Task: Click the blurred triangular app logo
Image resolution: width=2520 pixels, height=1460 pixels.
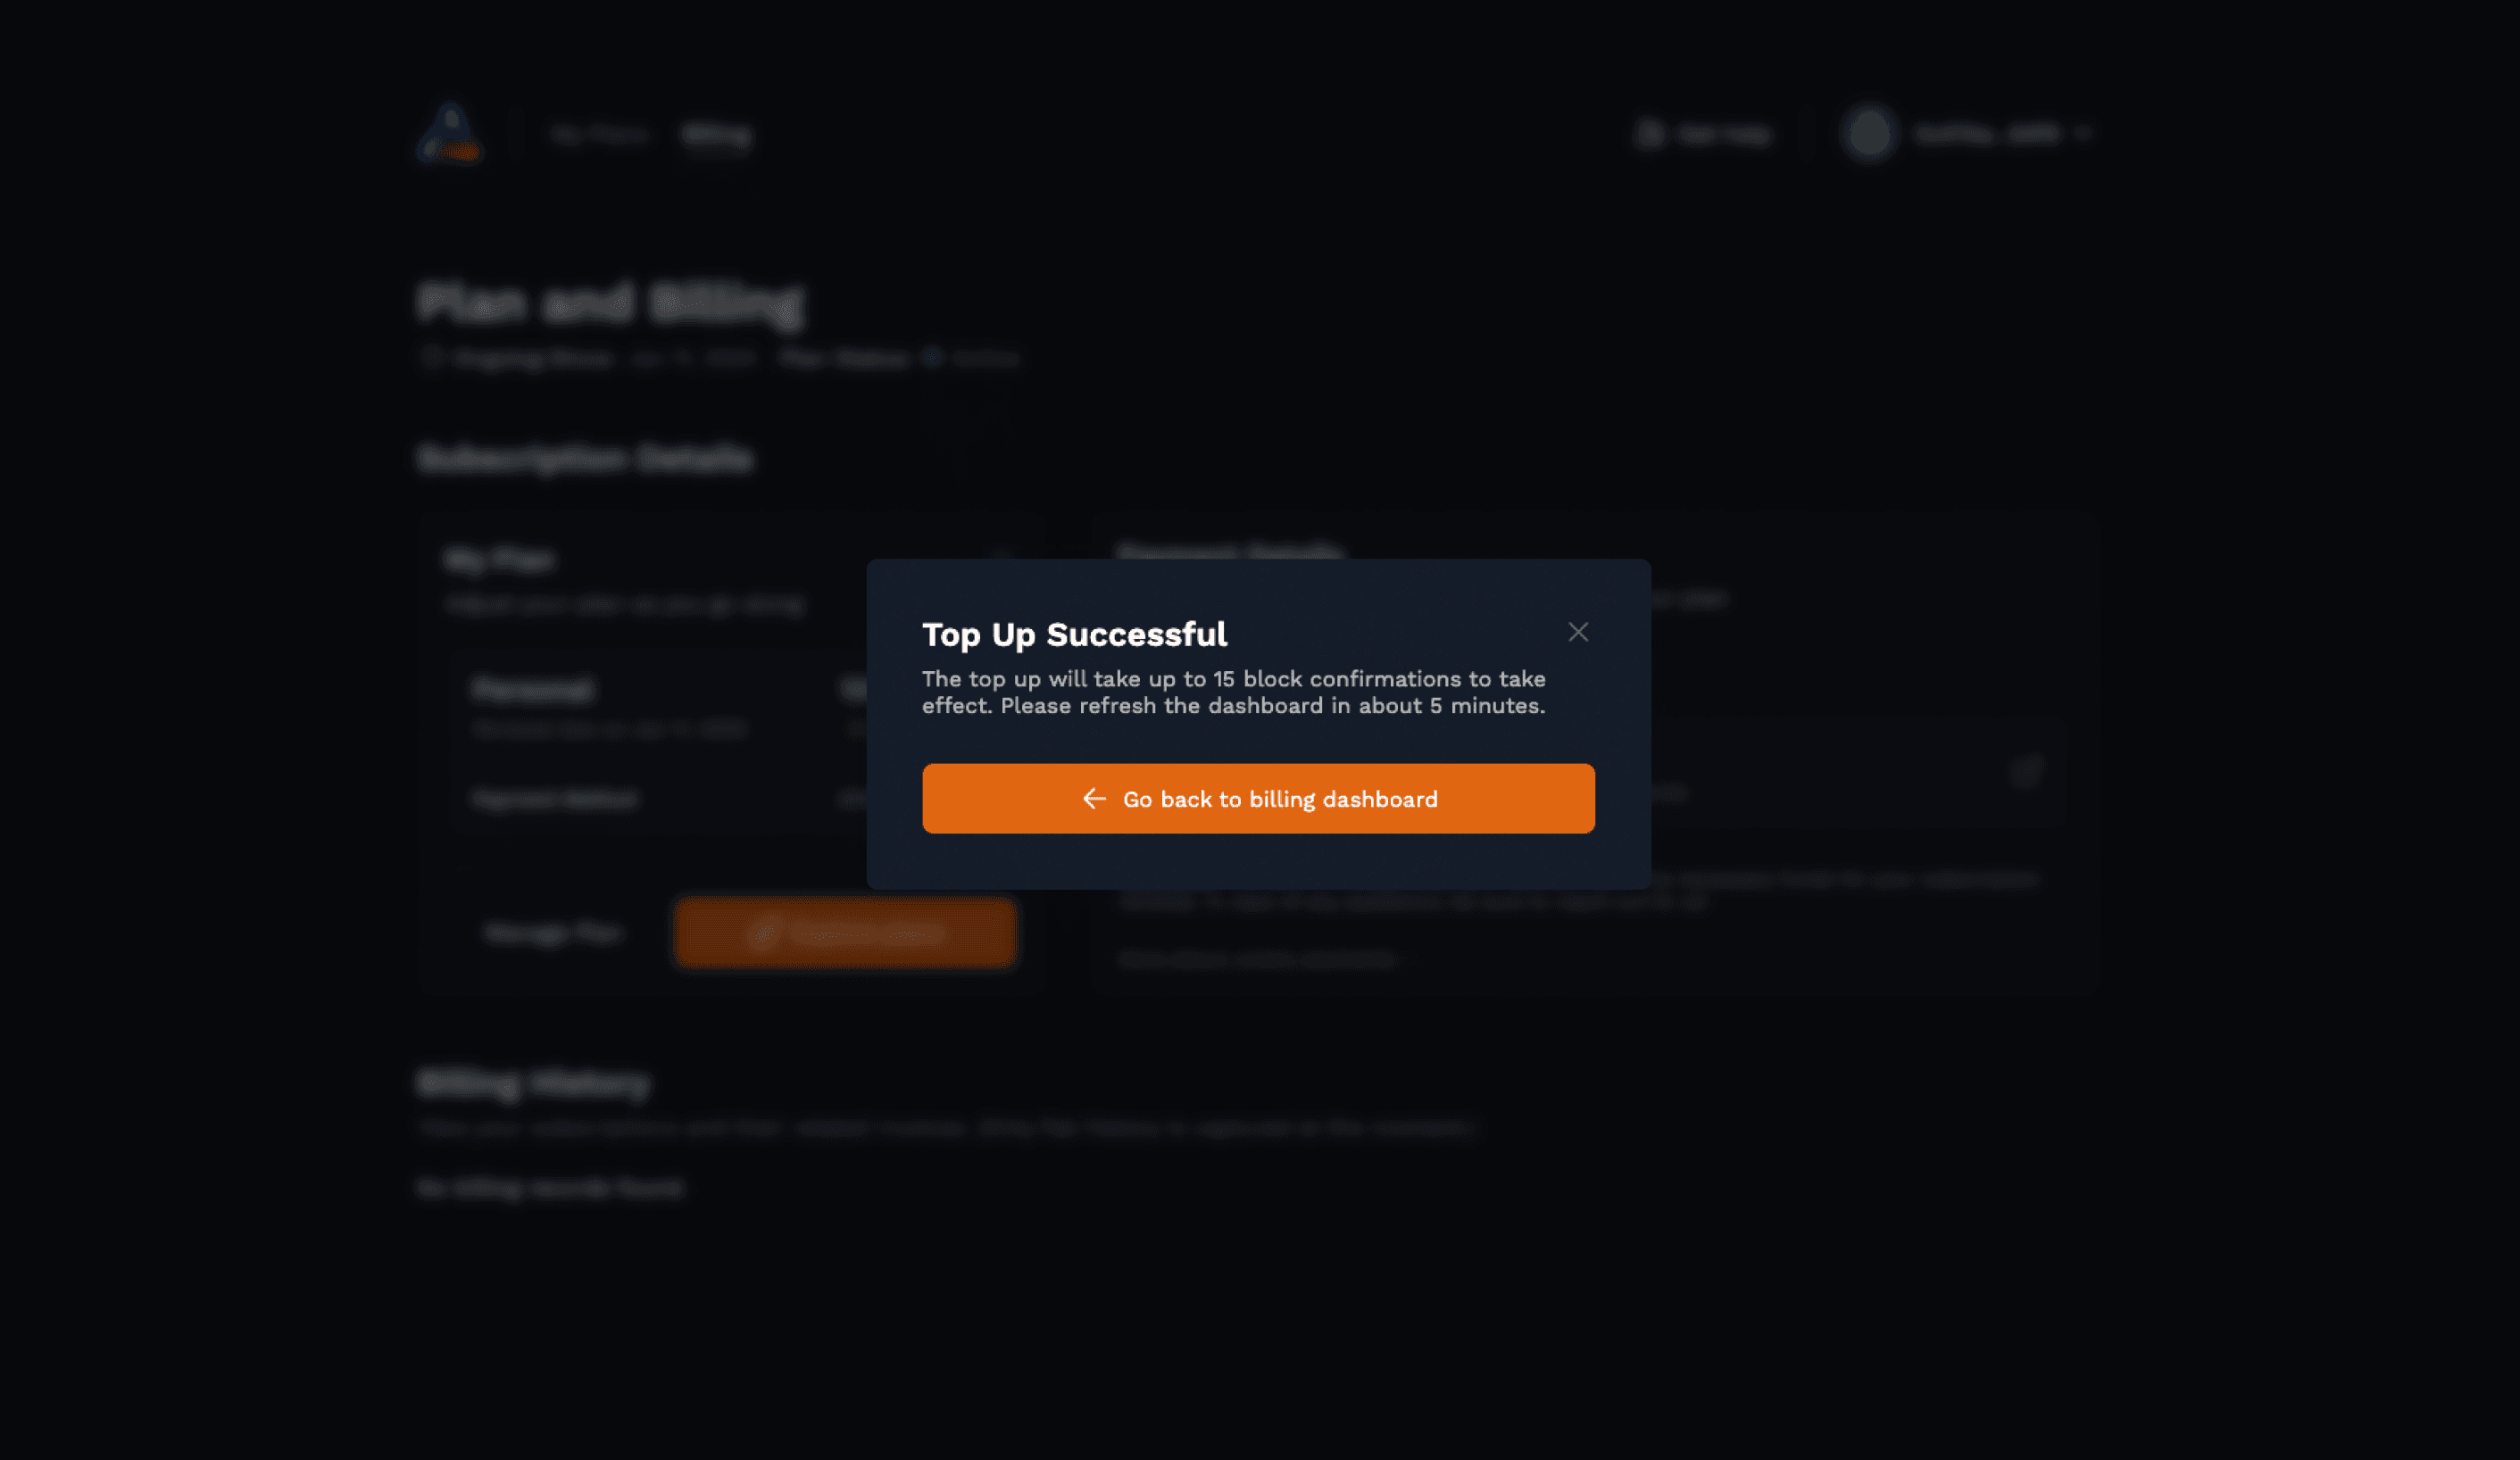Action: [x=449, y=132]
